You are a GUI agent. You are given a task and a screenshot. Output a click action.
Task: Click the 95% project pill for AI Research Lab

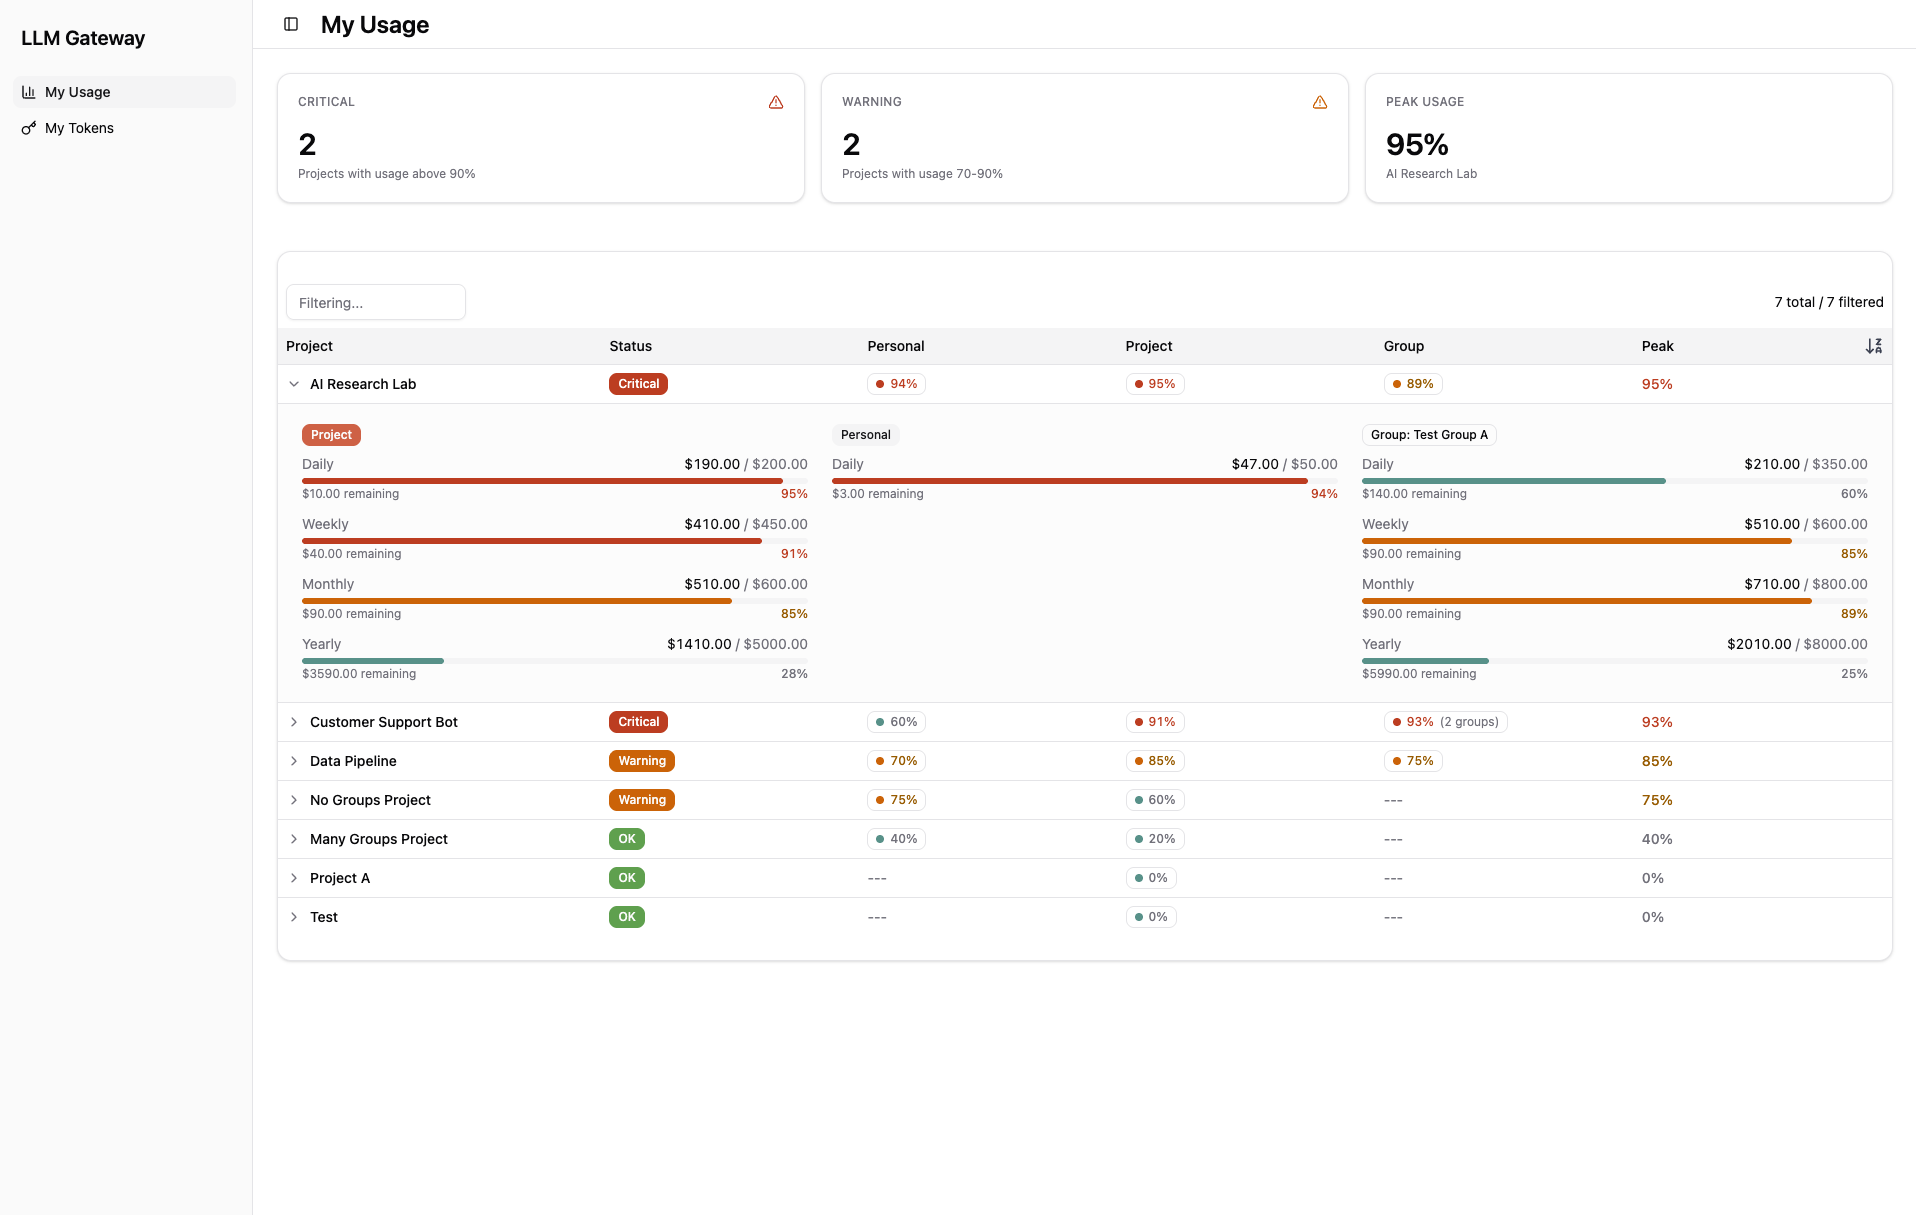[x=1155, y=384]
